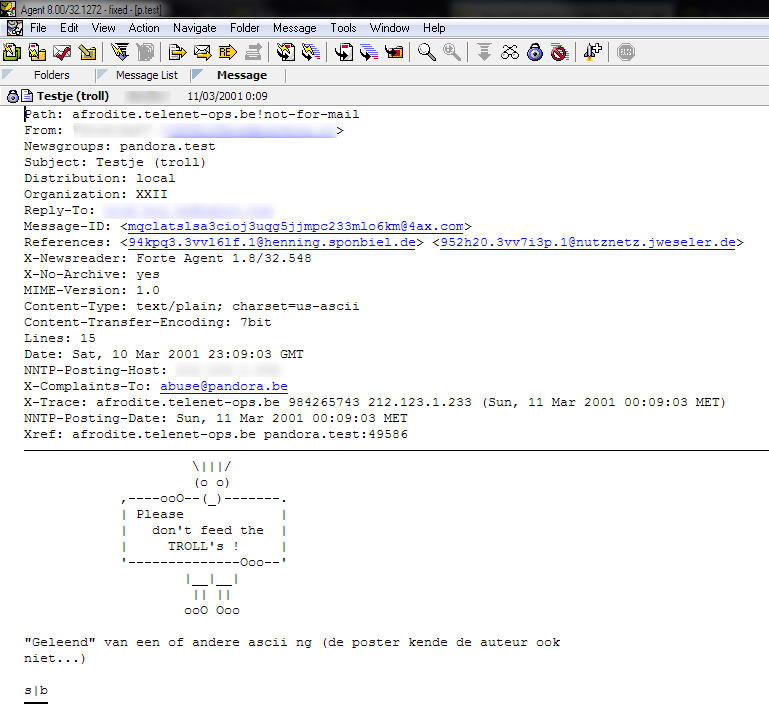769x728 pixels.
Task: Switch to the Message pane tab
Action: click(242, 75)
